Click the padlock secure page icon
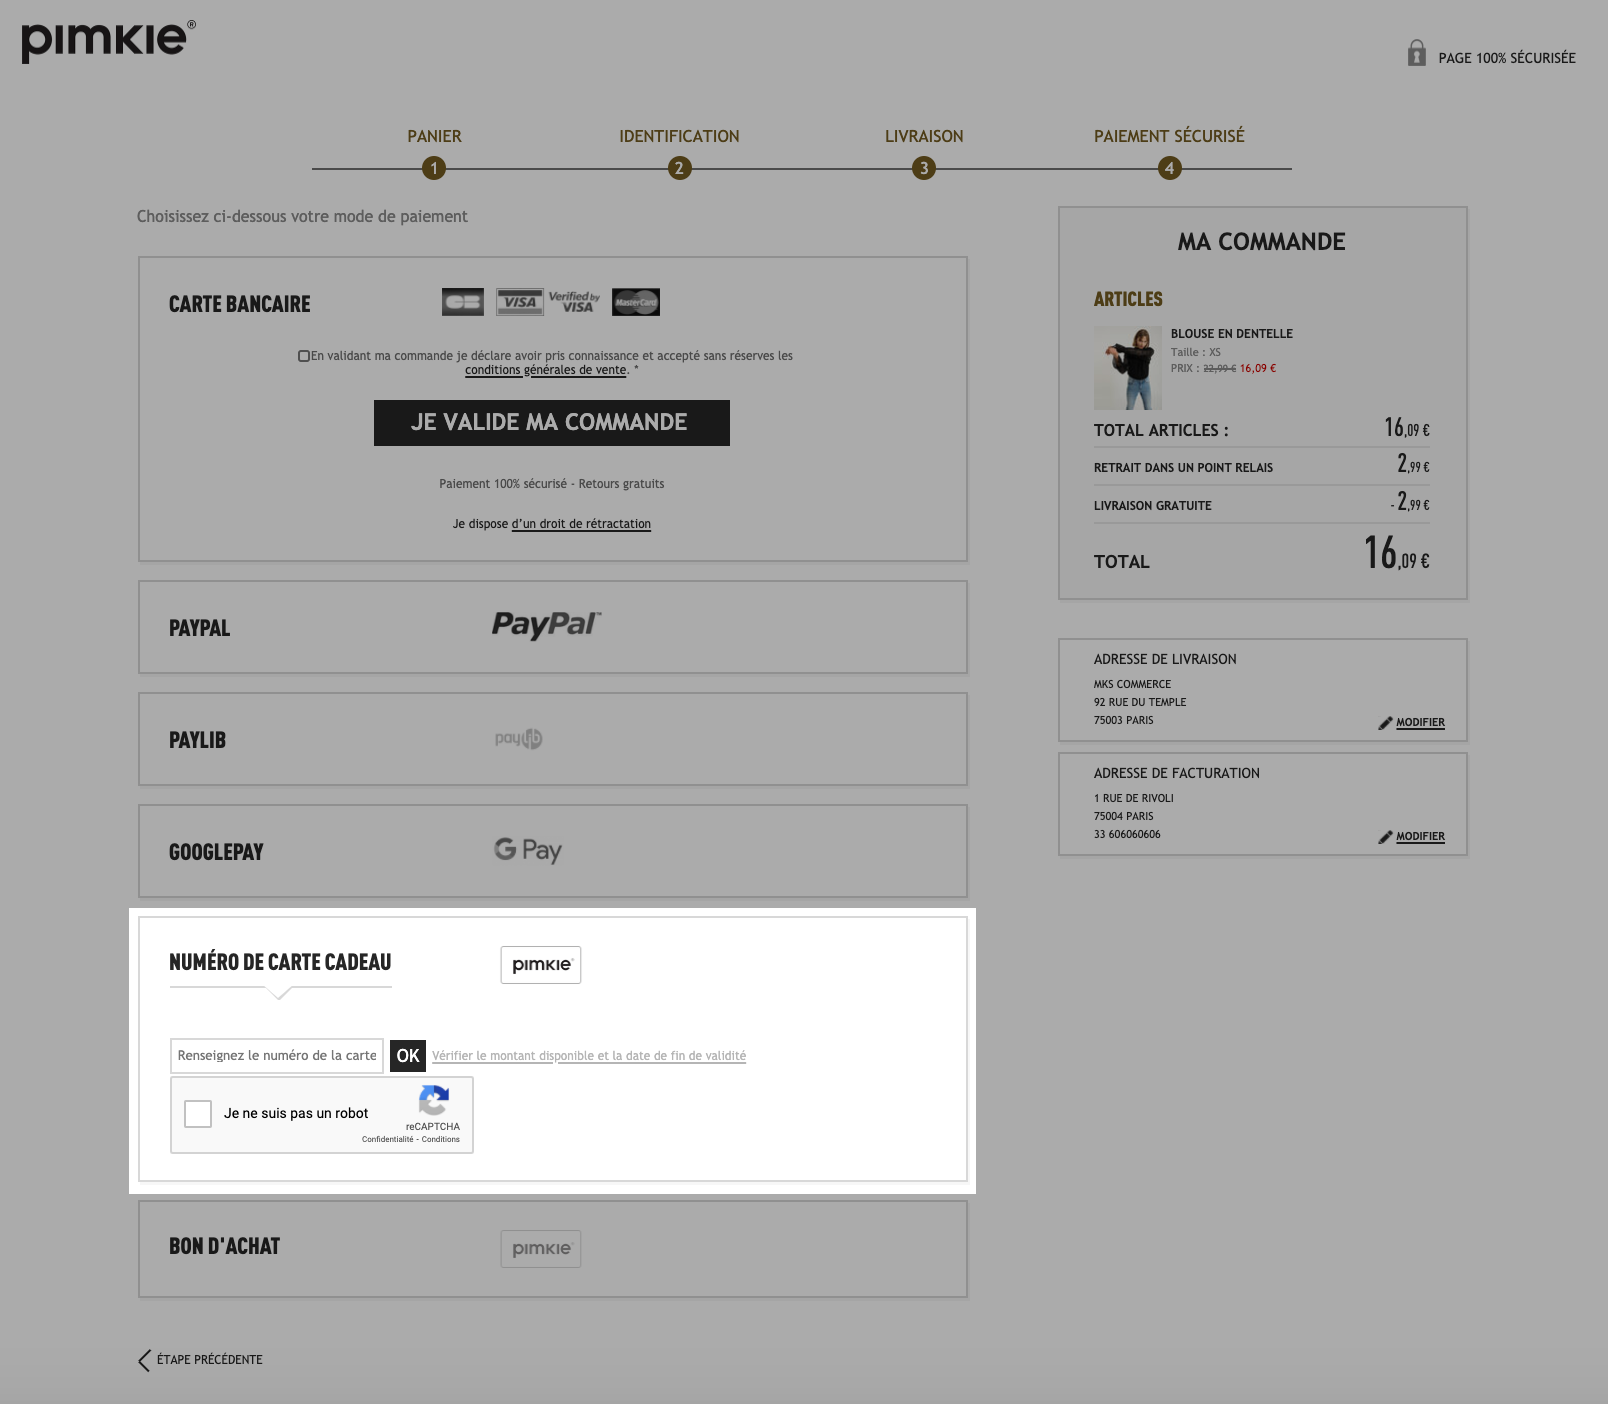The height and width of the screenshot is (1404, 1608). [x=1416, y=53]
